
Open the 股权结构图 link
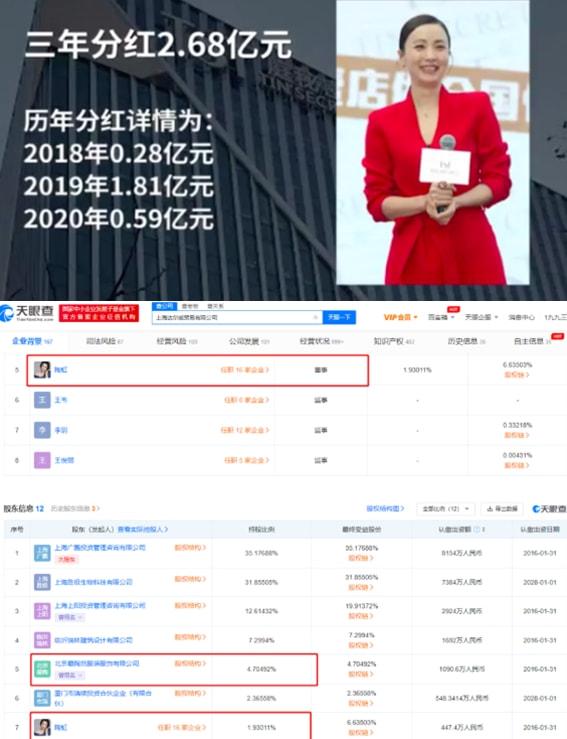pyautogui.click(x=385, y=509)
